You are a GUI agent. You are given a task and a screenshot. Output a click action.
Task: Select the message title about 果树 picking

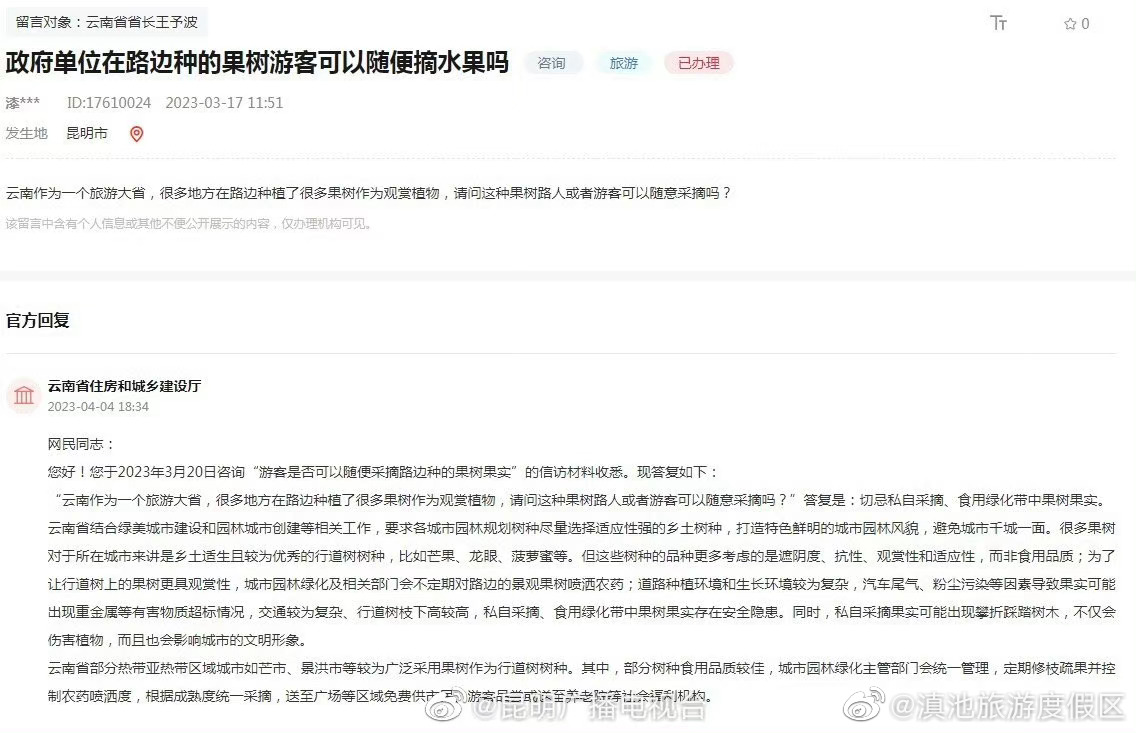257,63
